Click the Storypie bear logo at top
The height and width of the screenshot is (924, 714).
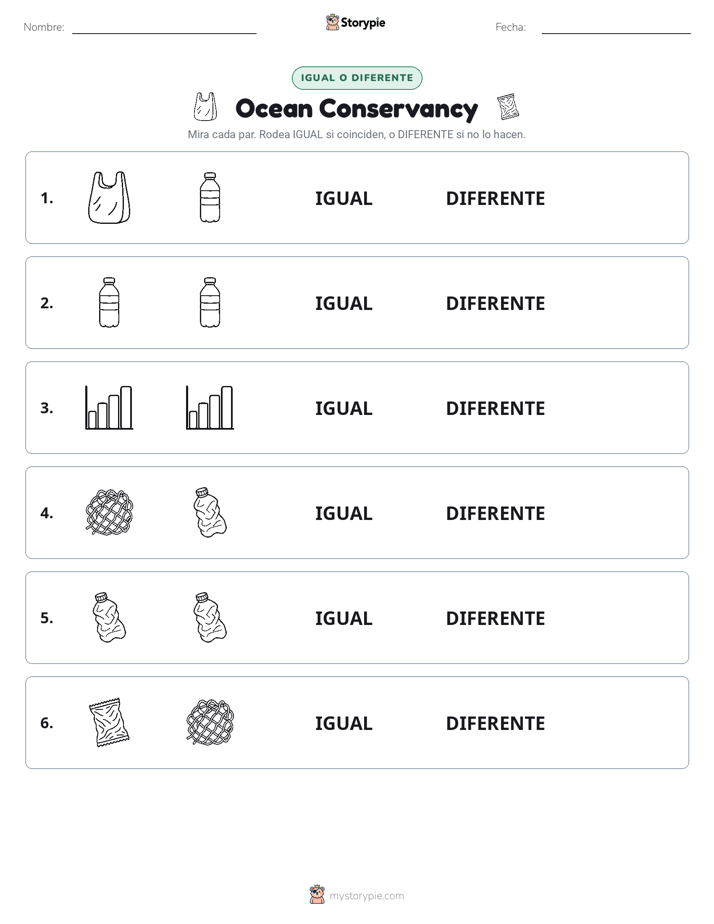pos(332,22)
